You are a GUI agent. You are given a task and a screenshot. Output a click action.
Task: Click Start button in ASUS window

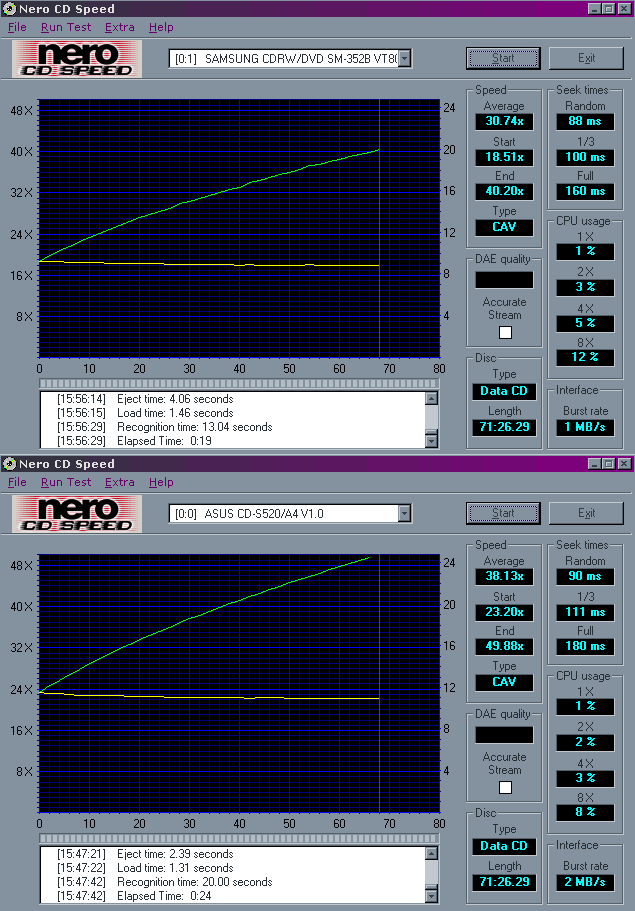pyautogui.click(x=503, y=513)
